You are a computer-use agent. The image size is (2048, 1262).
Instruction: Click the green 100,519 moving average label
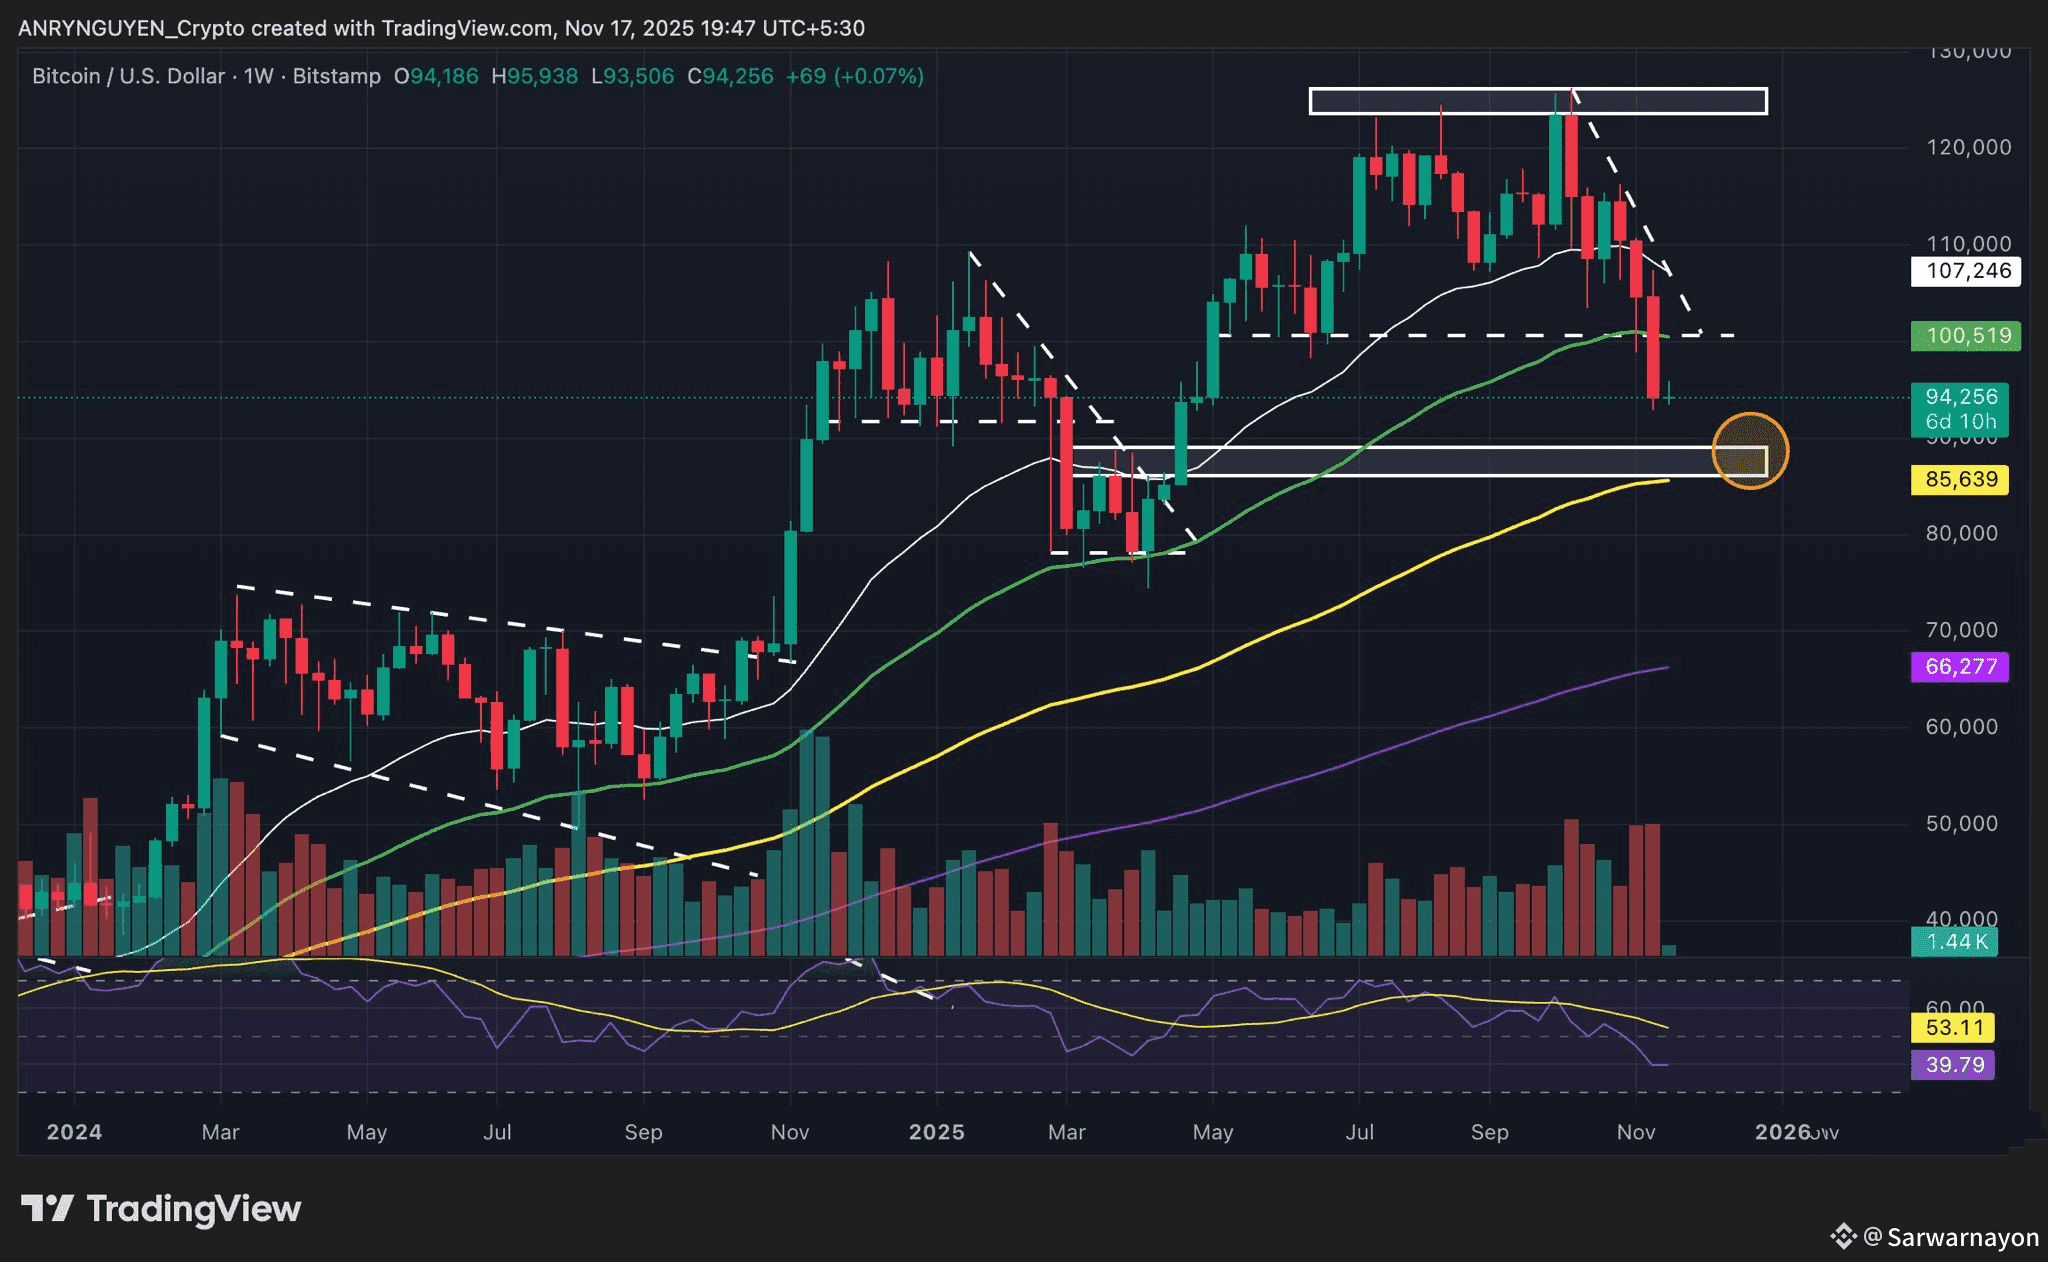(1966, 336)
